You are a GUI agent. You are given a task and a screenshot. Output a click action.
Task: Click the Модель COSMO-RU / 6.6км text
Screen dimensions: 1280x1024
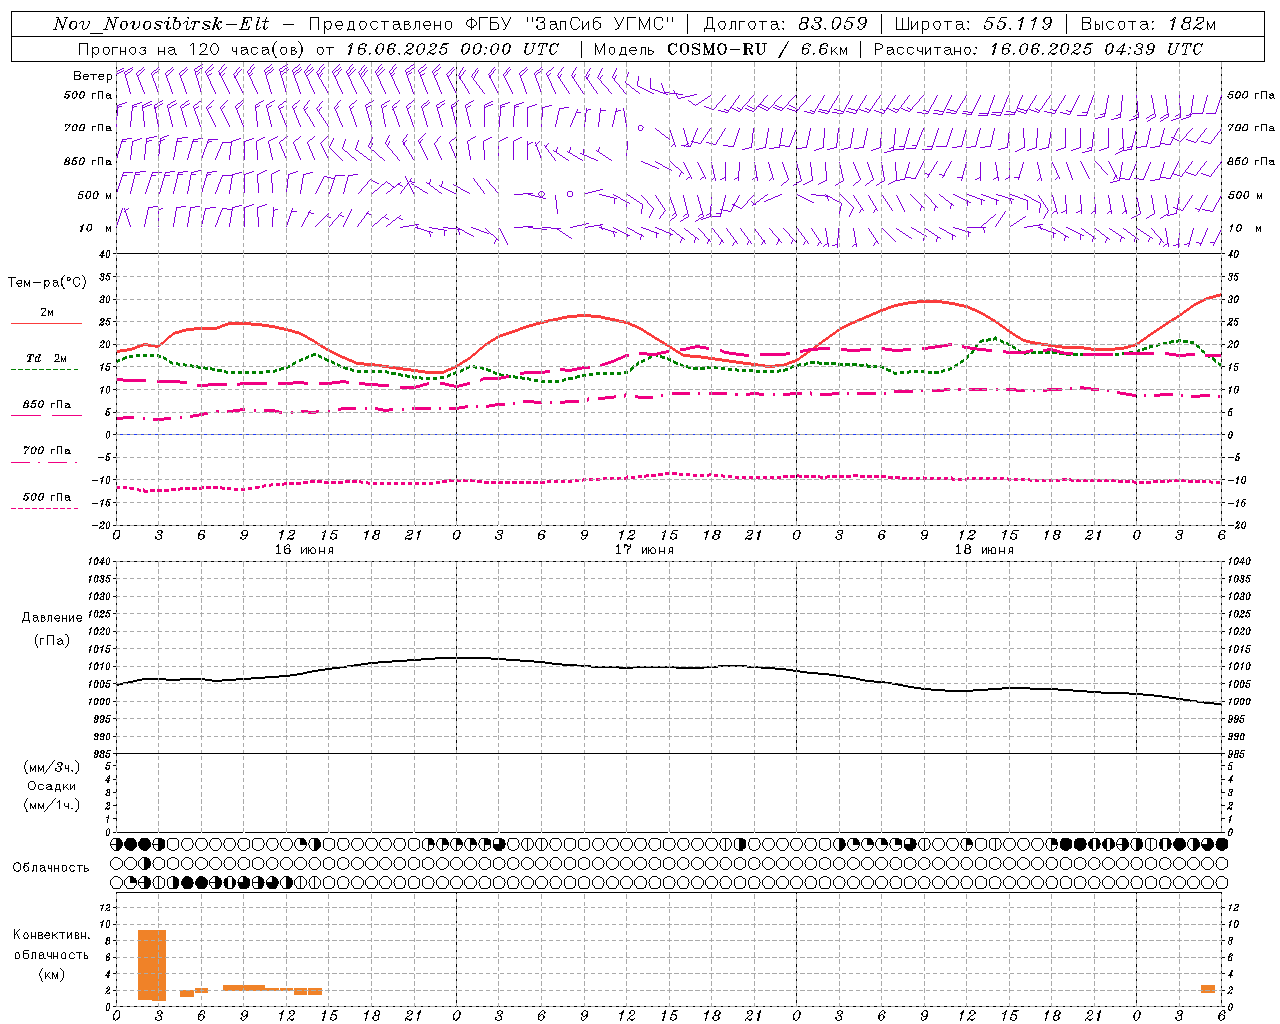[720, 49]
